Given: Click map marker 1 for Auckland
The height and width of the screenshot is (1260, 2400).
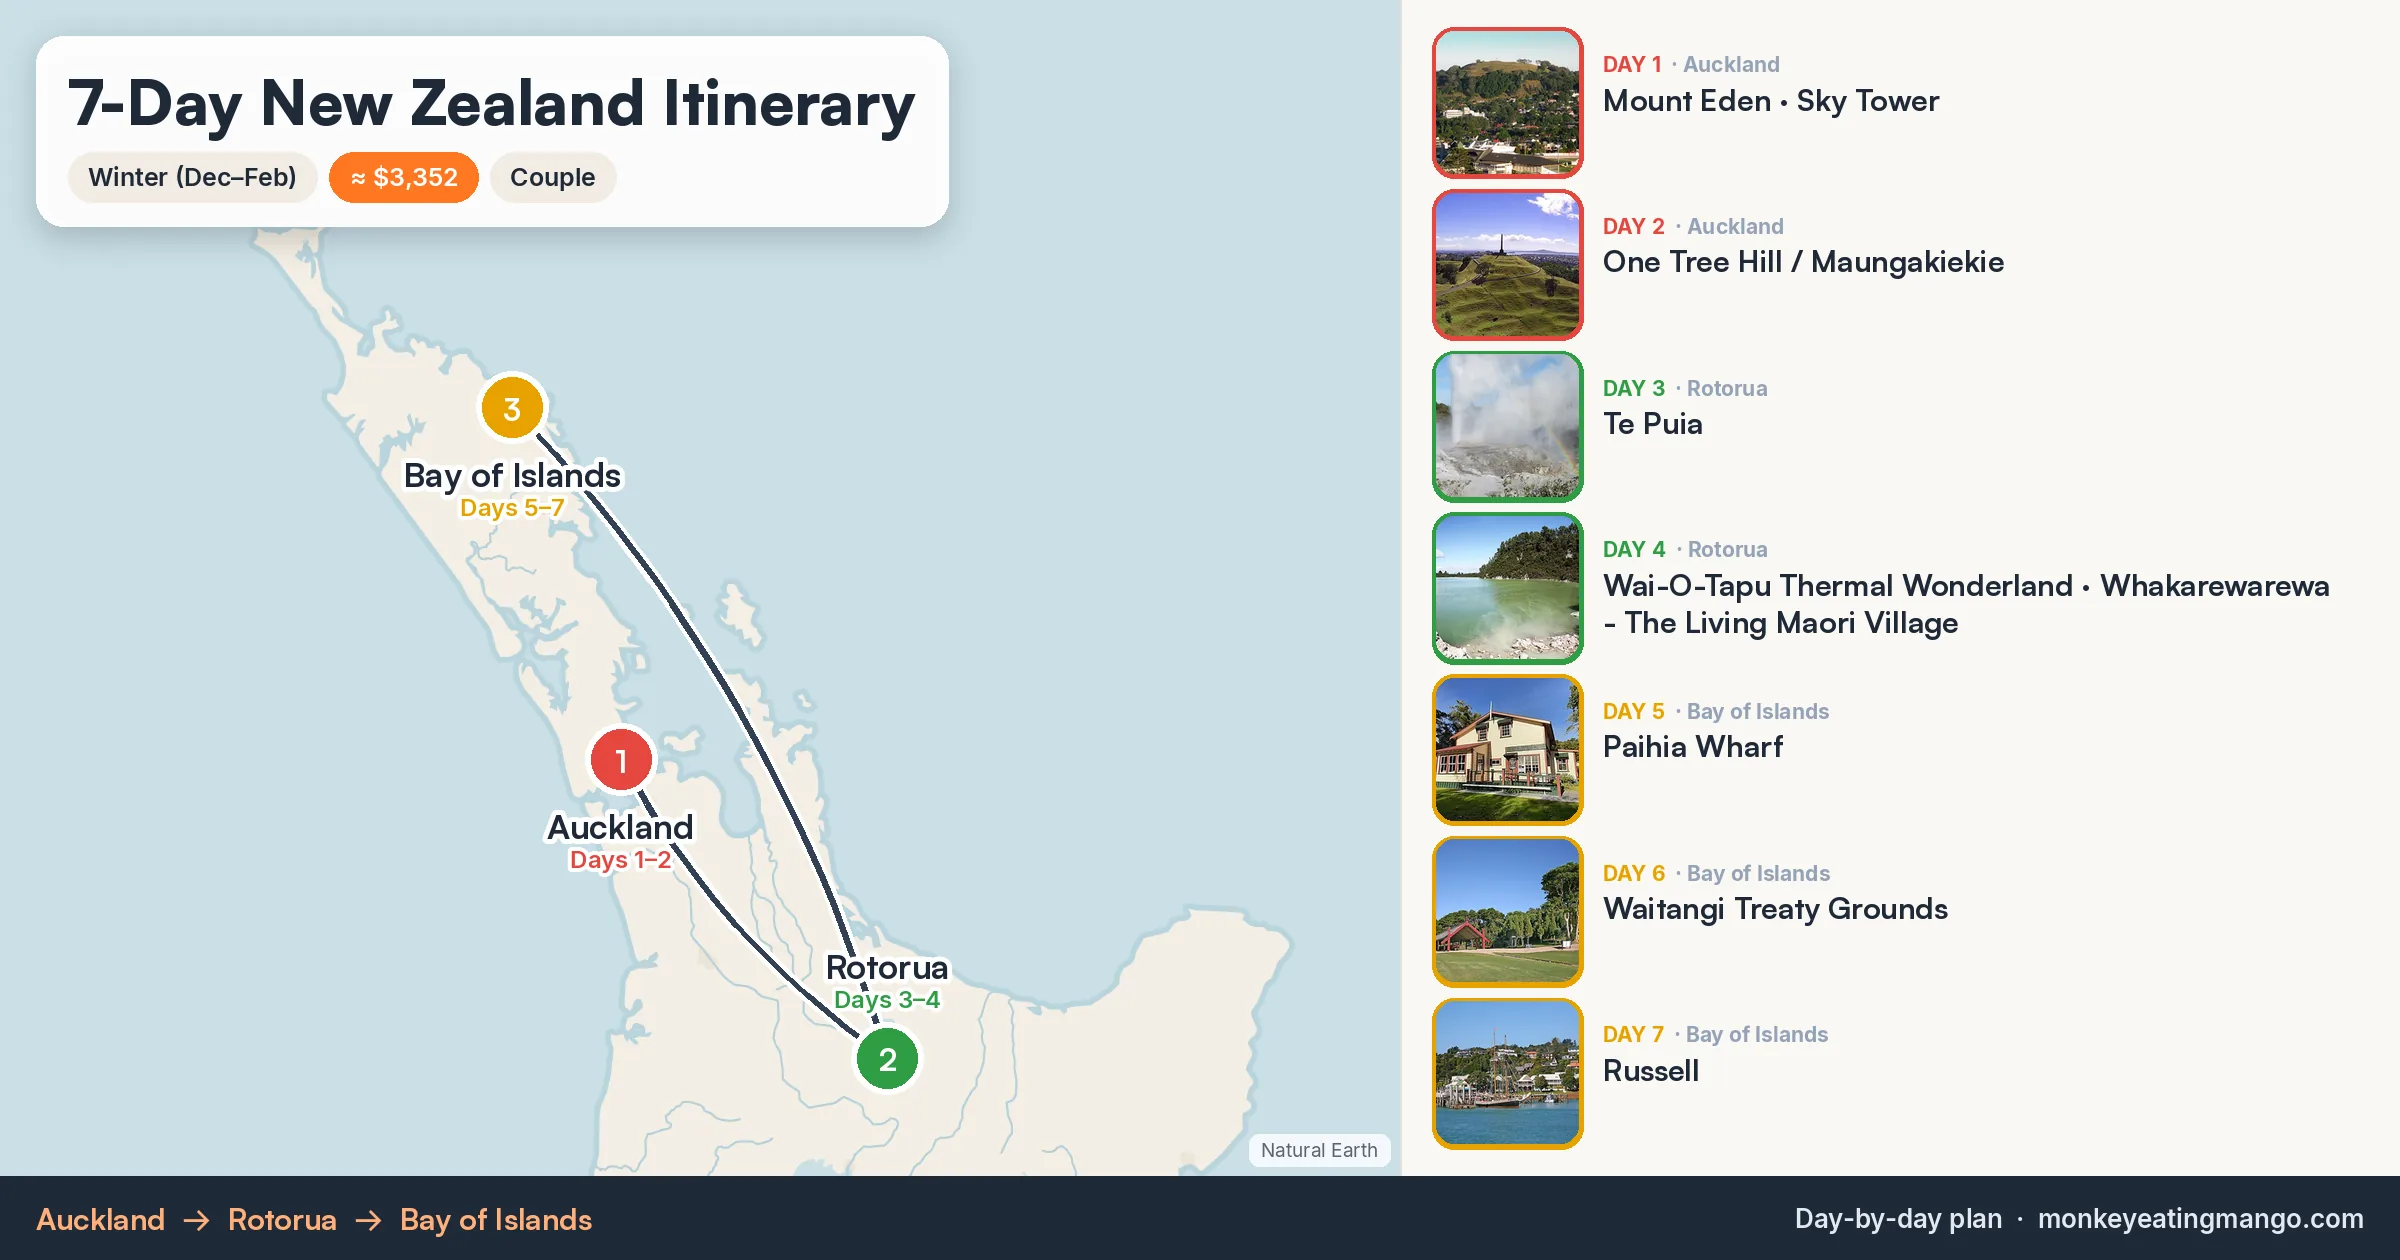Looking at the screenshot, I should (621, 760).
